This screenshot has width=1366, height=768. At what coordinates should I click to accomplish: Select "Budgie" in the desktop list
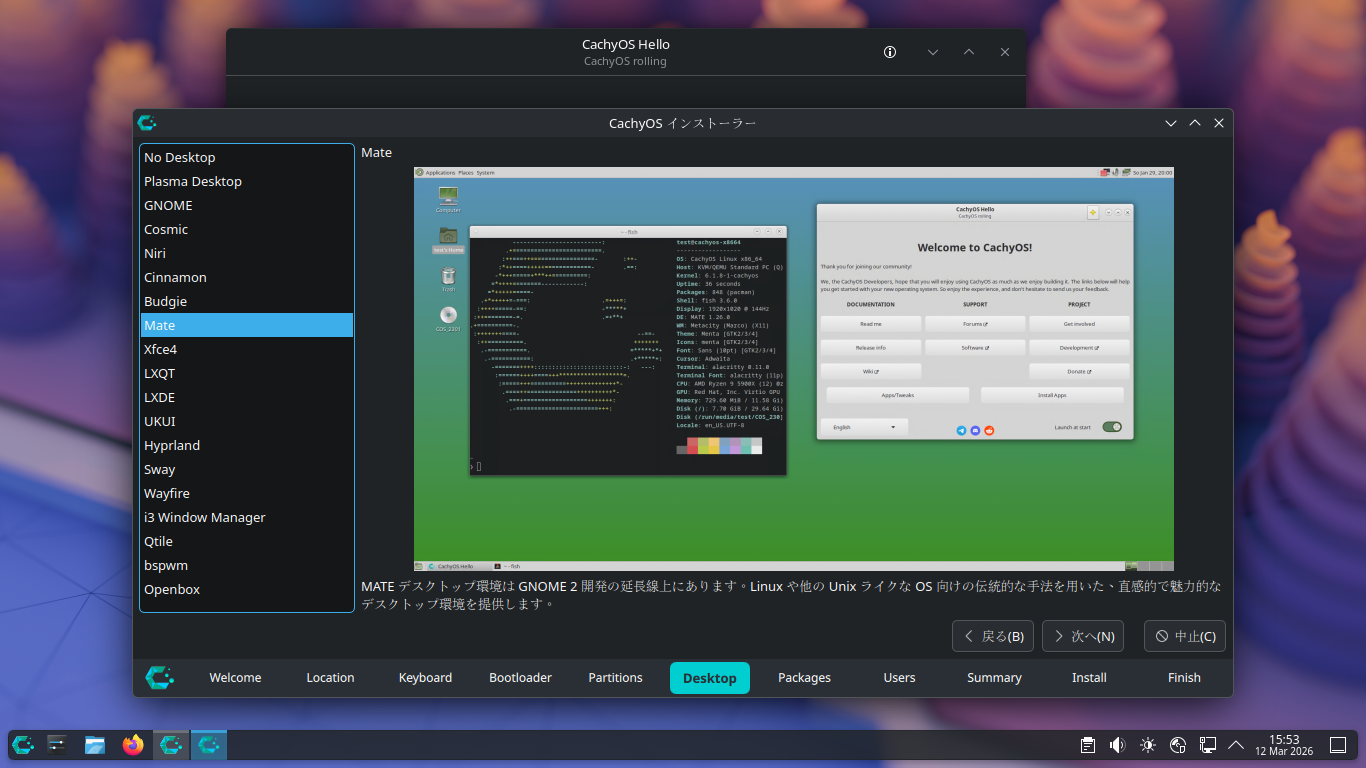(247, 301)
